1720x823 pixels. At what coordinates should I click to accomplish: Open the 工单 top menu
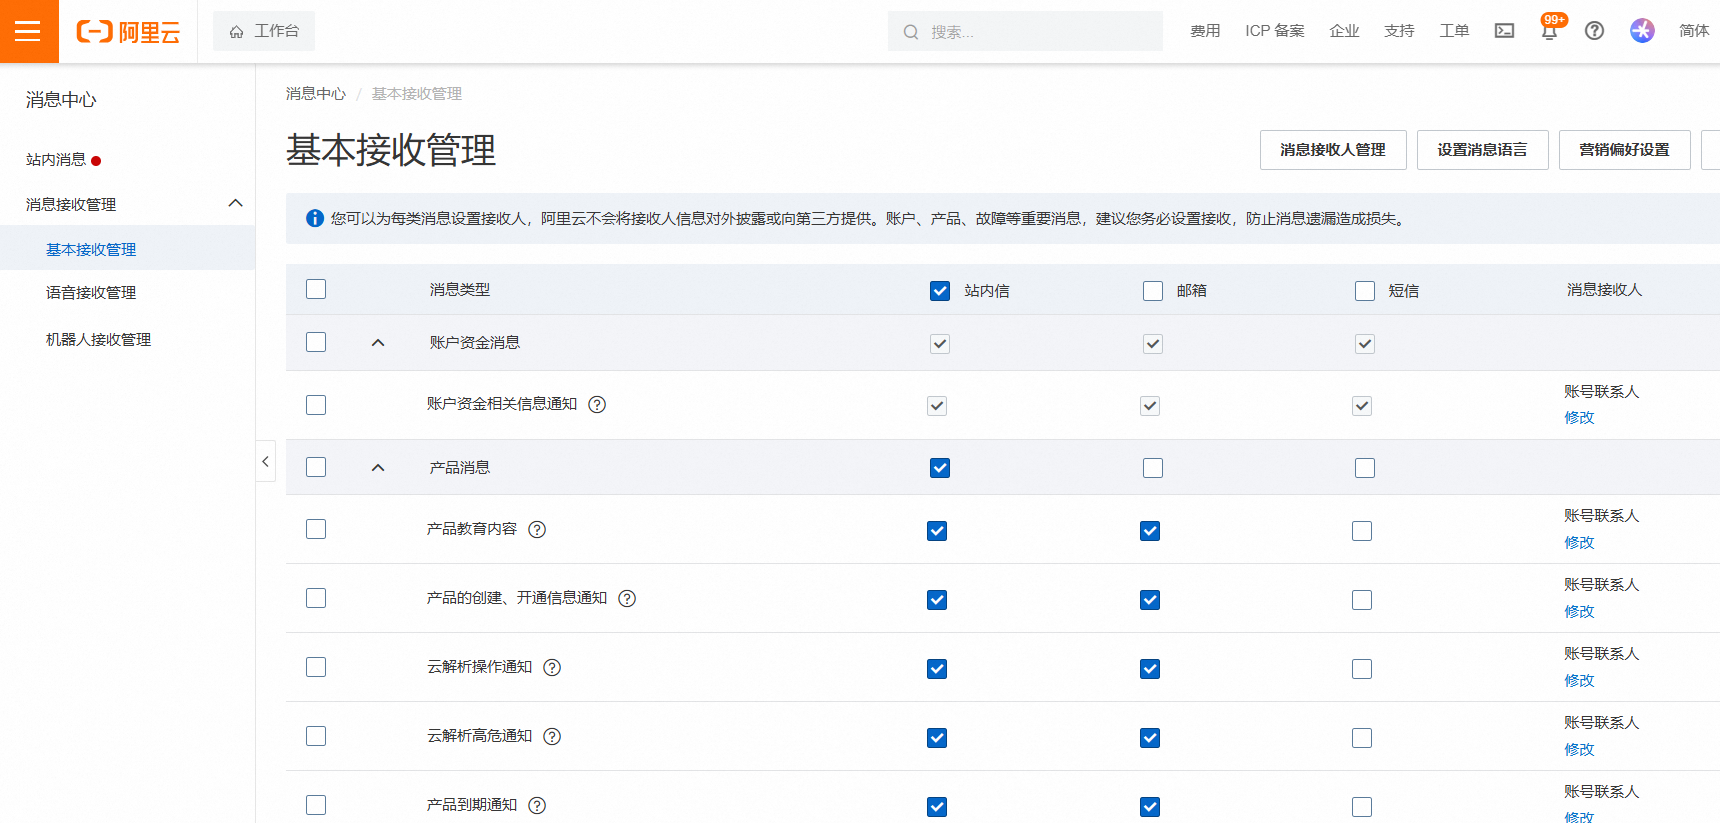click(x=1454, y=31)
